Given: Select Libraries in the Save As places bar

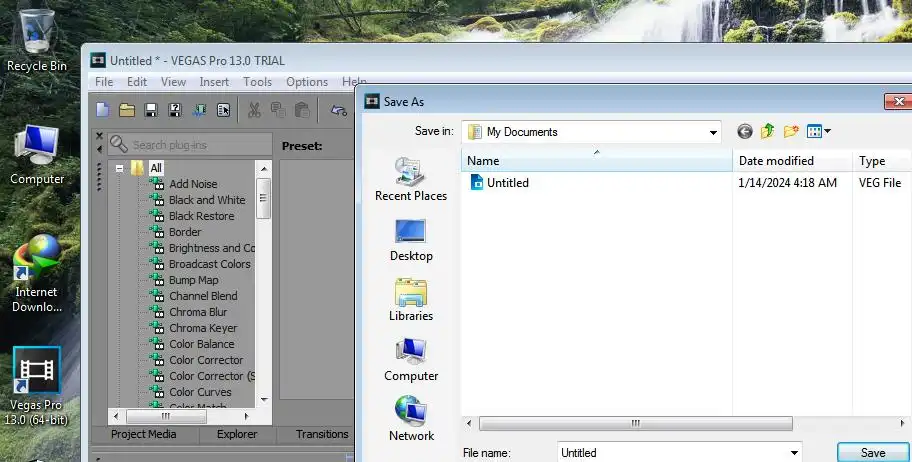Looking at the screenshot, I should pos(411,300).
